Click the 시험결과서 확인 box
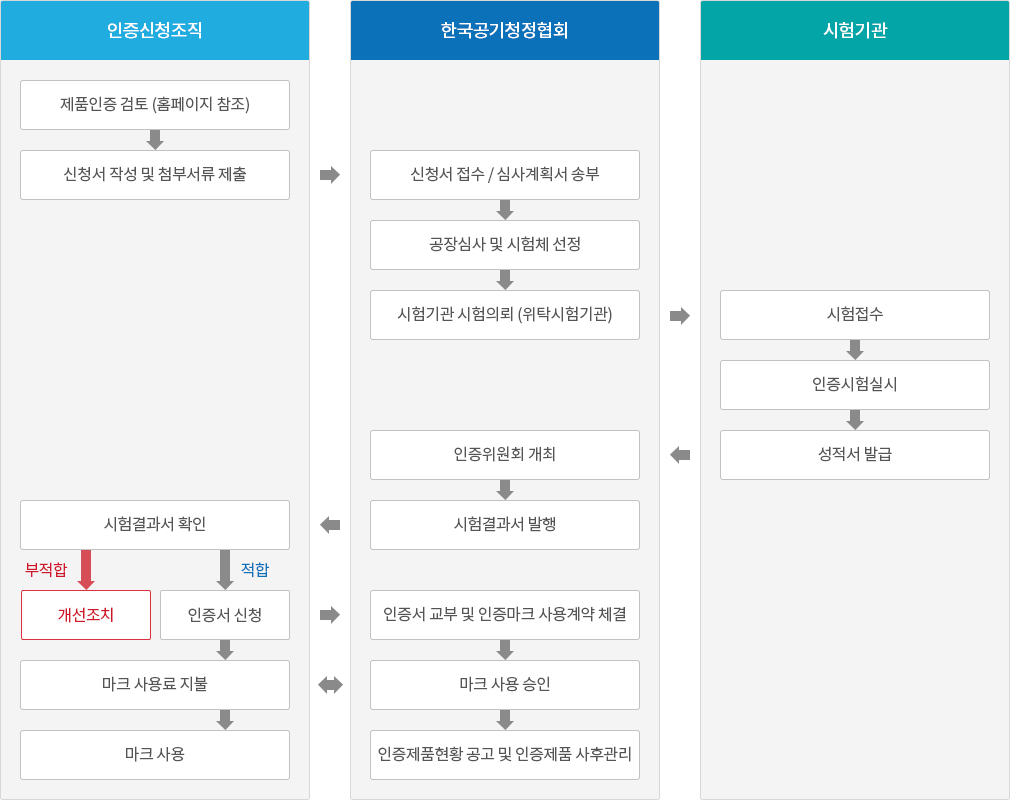Viewport: 1010px width, 800px height. point(155,525)
